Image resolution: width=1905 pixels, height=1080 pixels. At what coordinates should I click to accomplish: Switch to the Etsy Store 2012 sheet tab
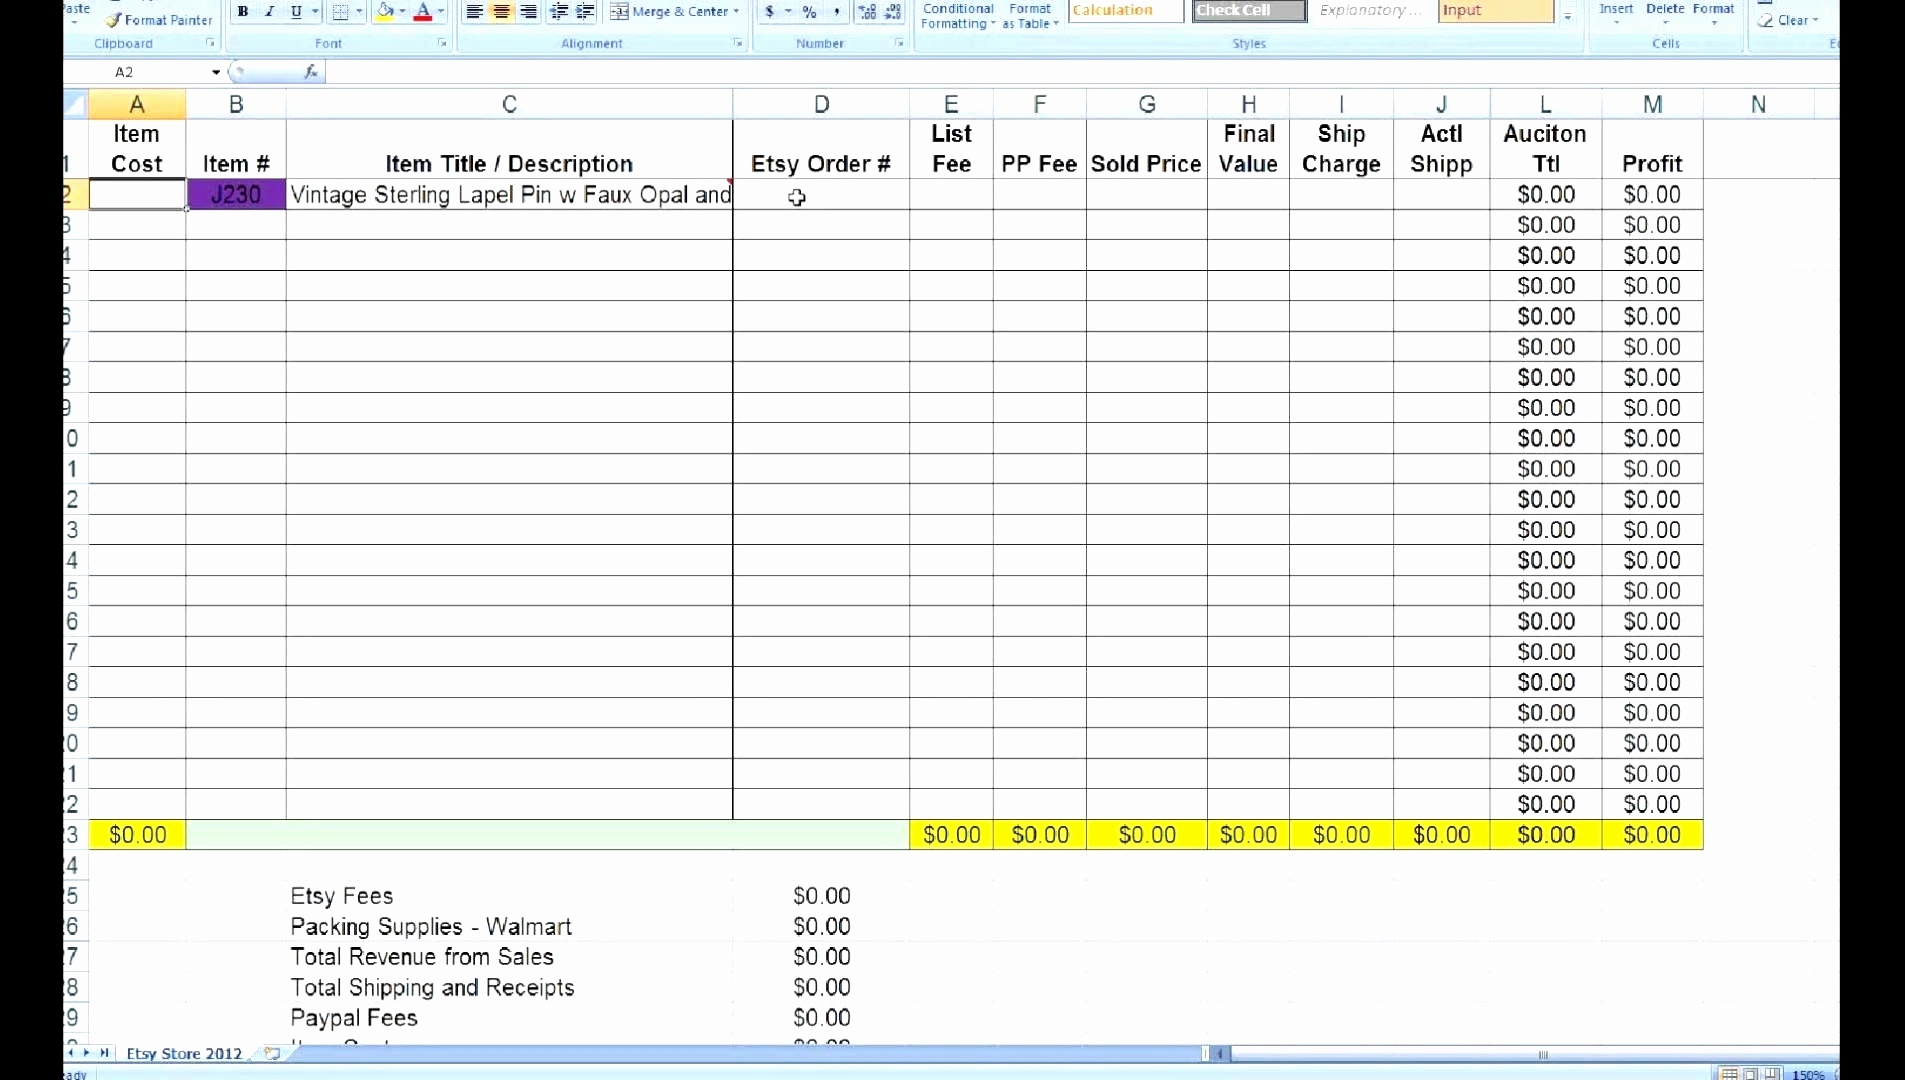click(x=185, y=1053)
